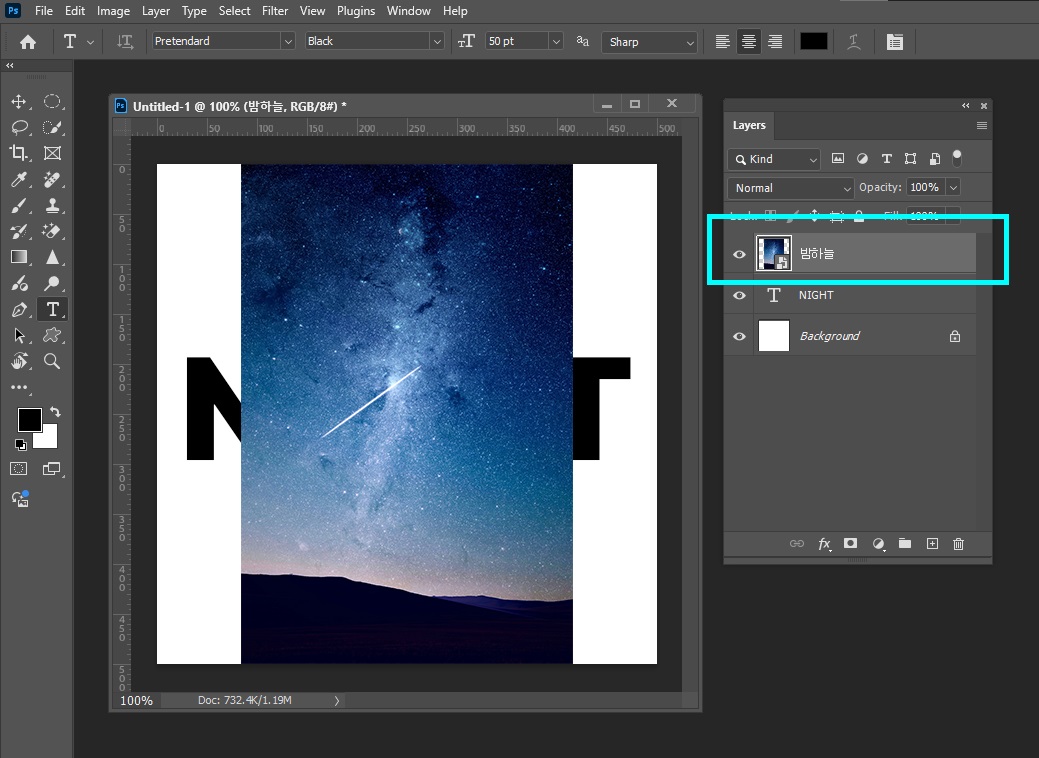Toggle filter for type layers

coord(887,158)
